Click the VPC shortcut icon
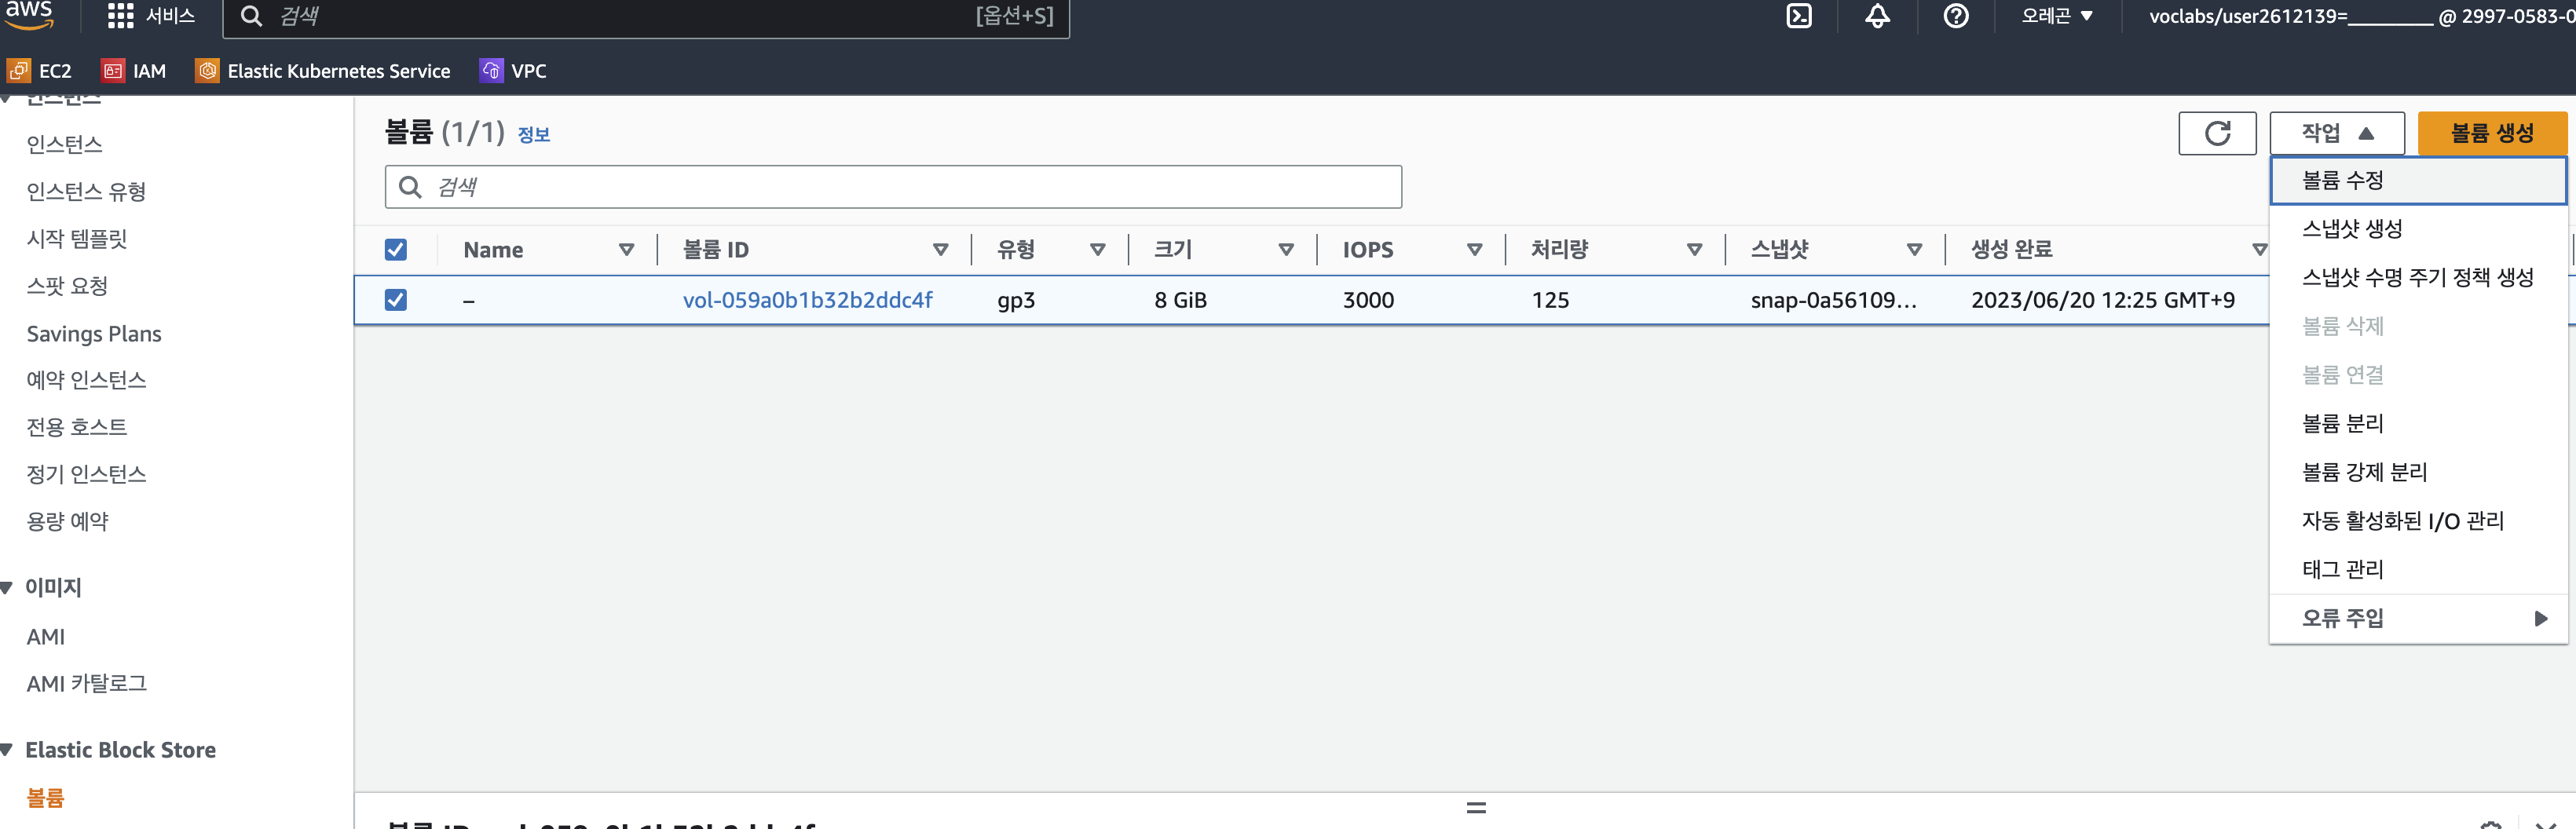This screenshot has height=829, width=2576. click(x=491, y=71)
